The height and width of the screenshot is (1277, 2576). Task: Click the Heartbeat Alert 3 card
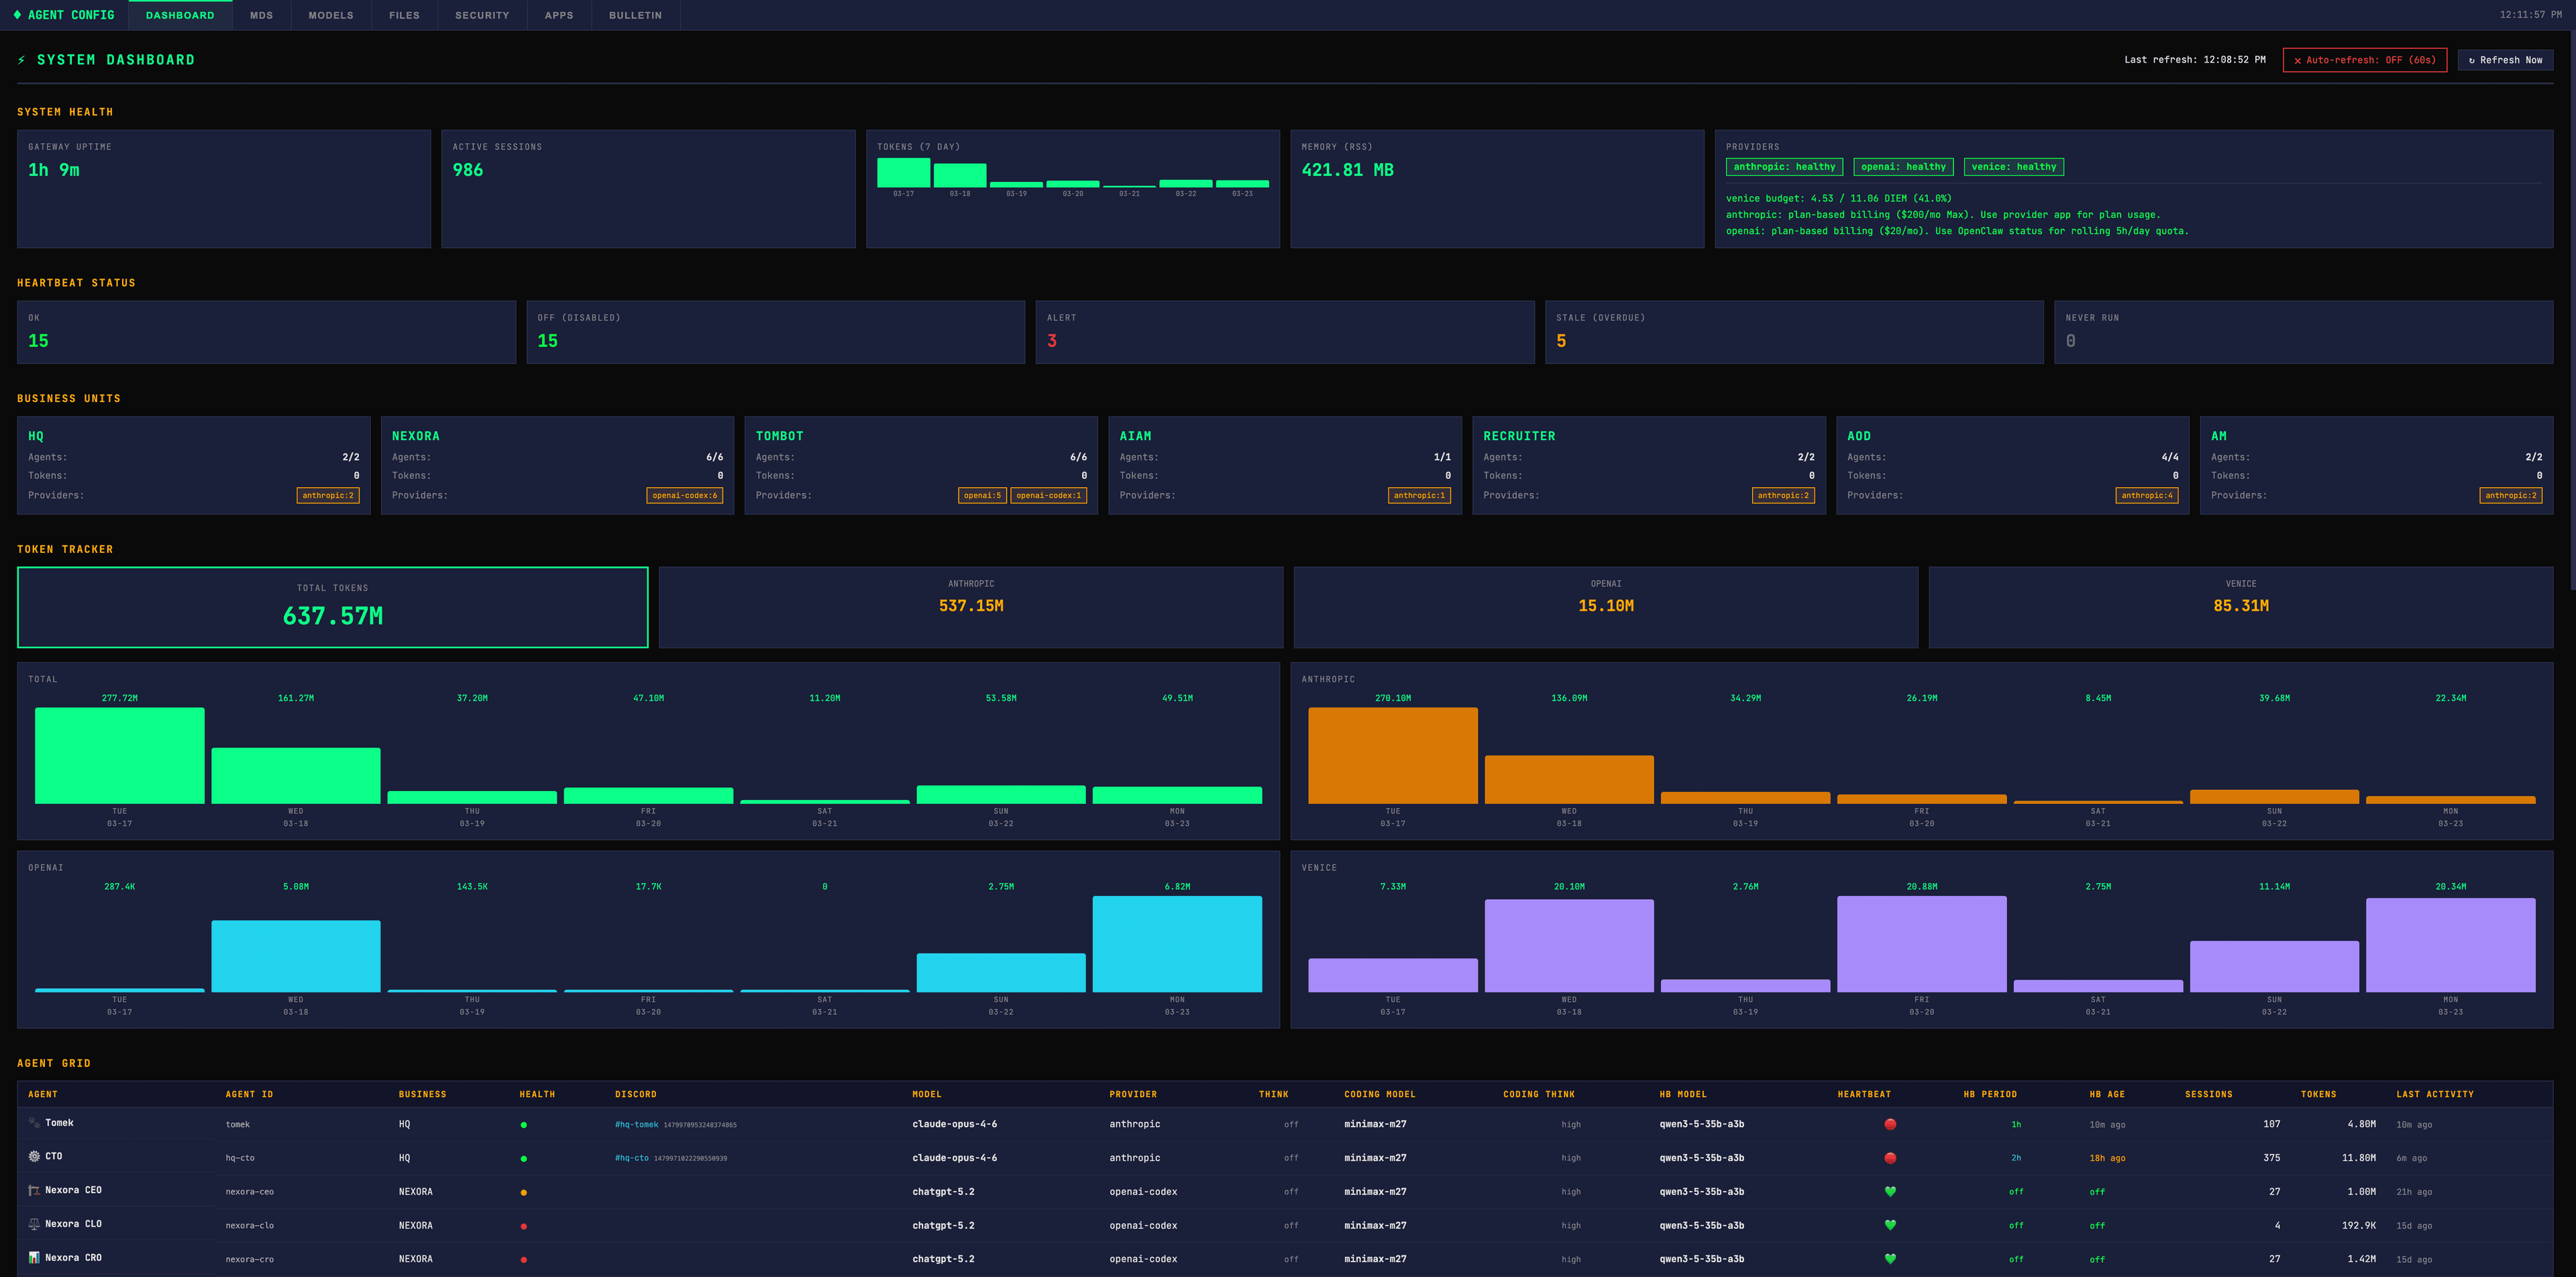click(1285, 332)
